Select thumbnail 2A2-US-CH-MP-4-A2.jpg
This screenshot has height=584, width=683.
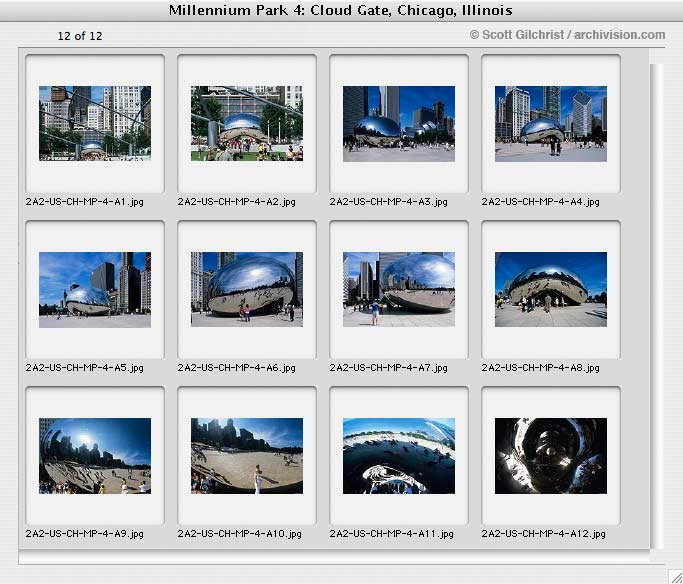point(247,123)
